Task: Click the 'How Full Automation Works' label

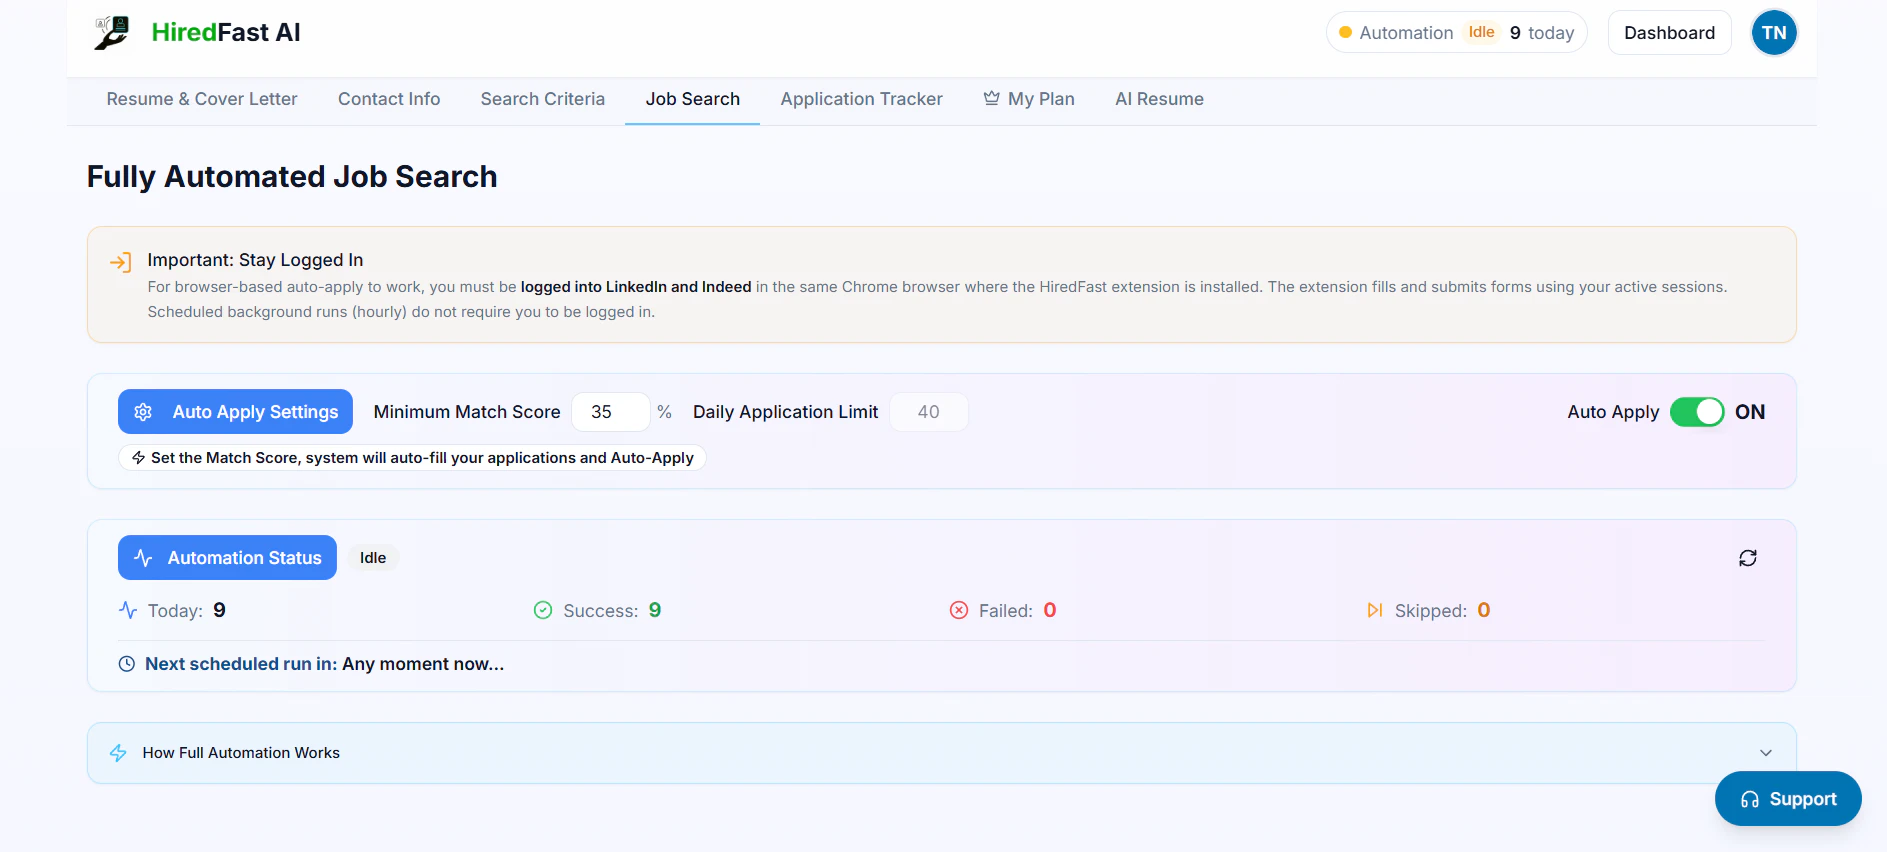Action: tap(241, 753)
